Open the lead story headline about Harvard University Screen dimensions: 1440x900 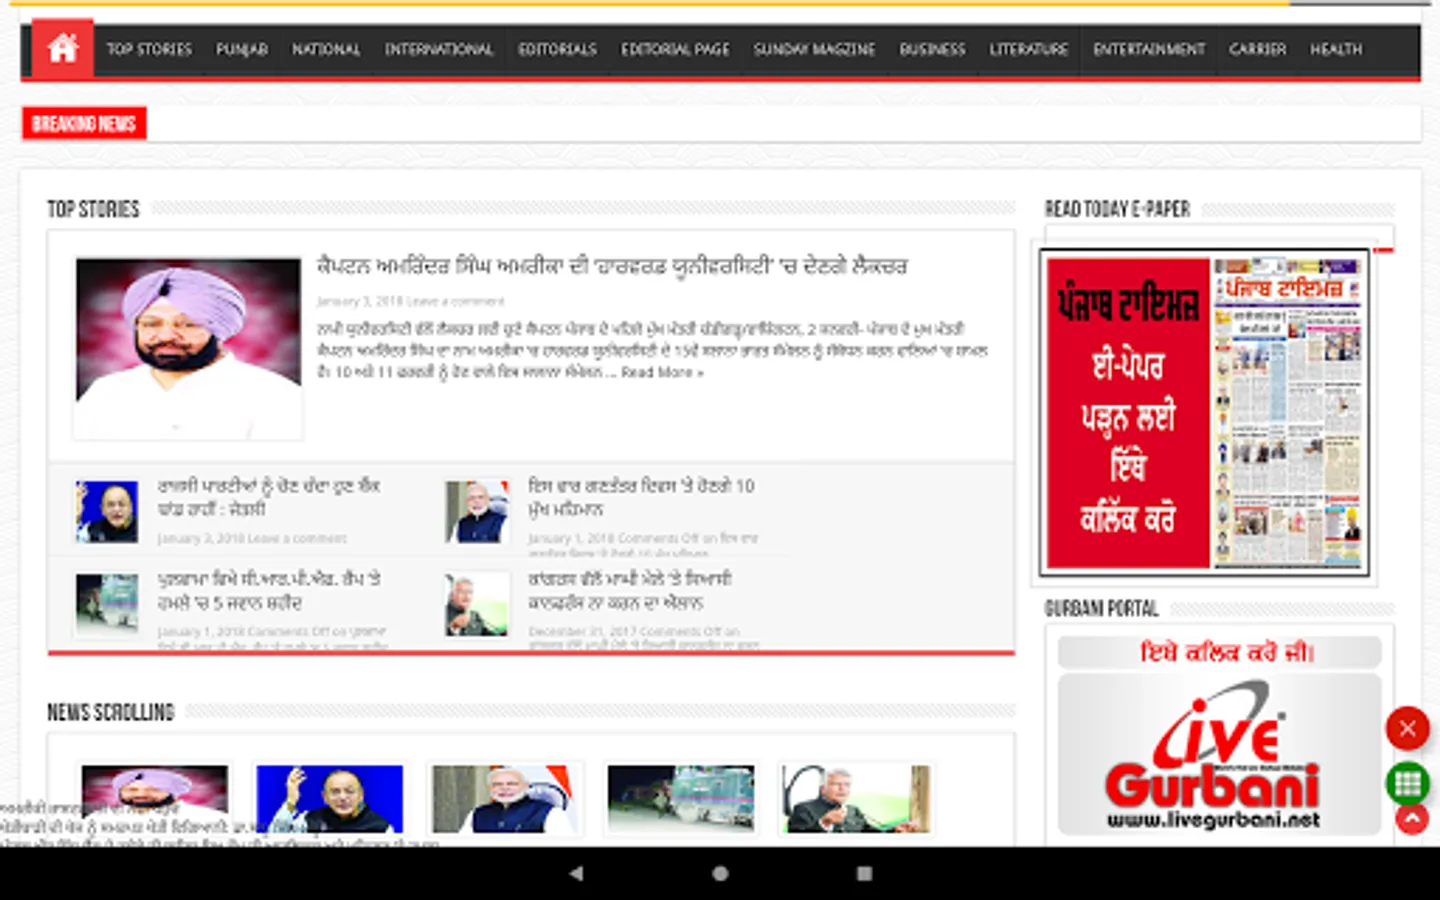pos(612,266)
